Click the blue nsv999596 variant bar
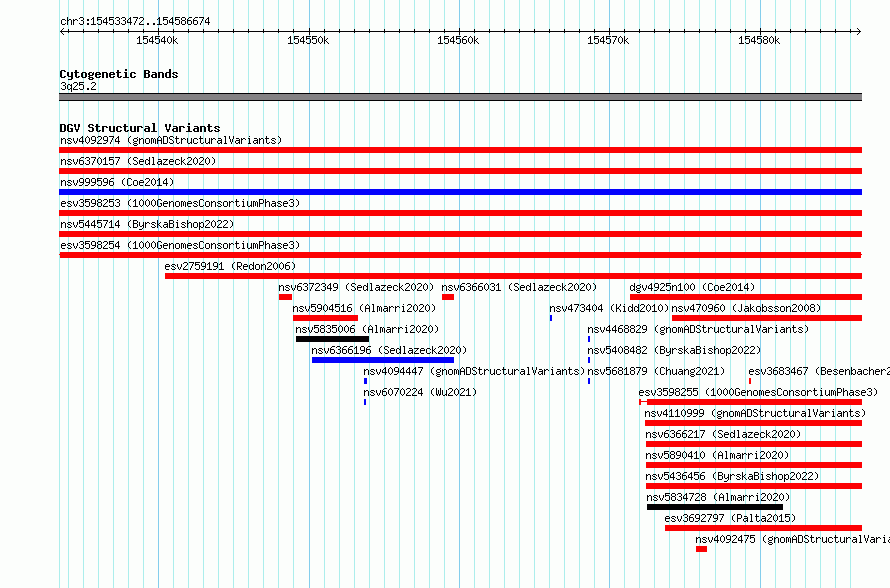This screenshot has height=588, width=890. [x=460, y=192]
